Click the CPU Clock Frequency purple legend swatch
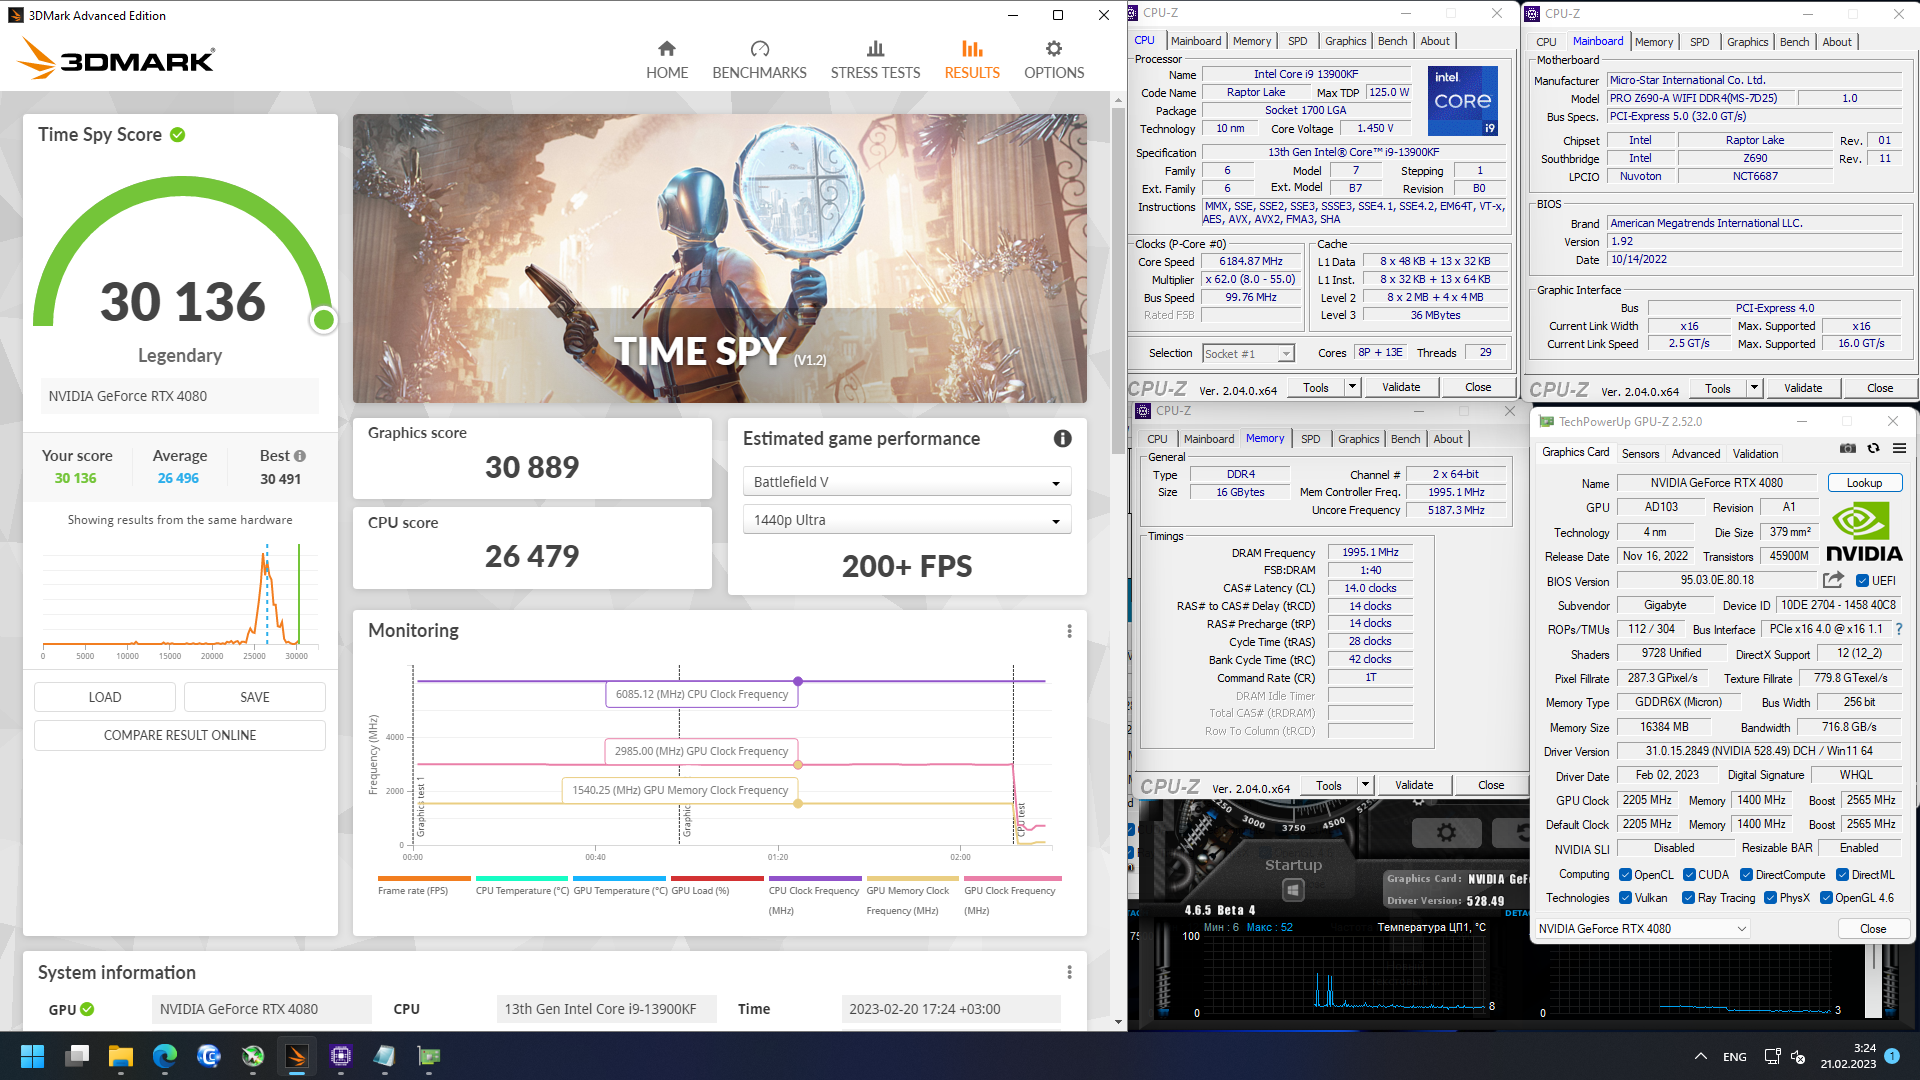 click(x=815, y=879)
